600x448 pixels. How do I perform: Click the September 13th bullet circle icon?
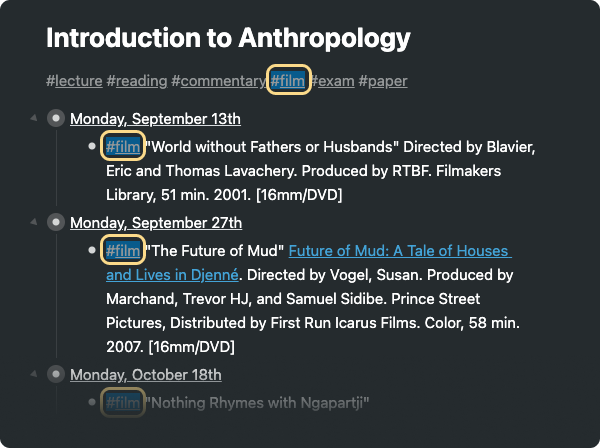point(56,118)
